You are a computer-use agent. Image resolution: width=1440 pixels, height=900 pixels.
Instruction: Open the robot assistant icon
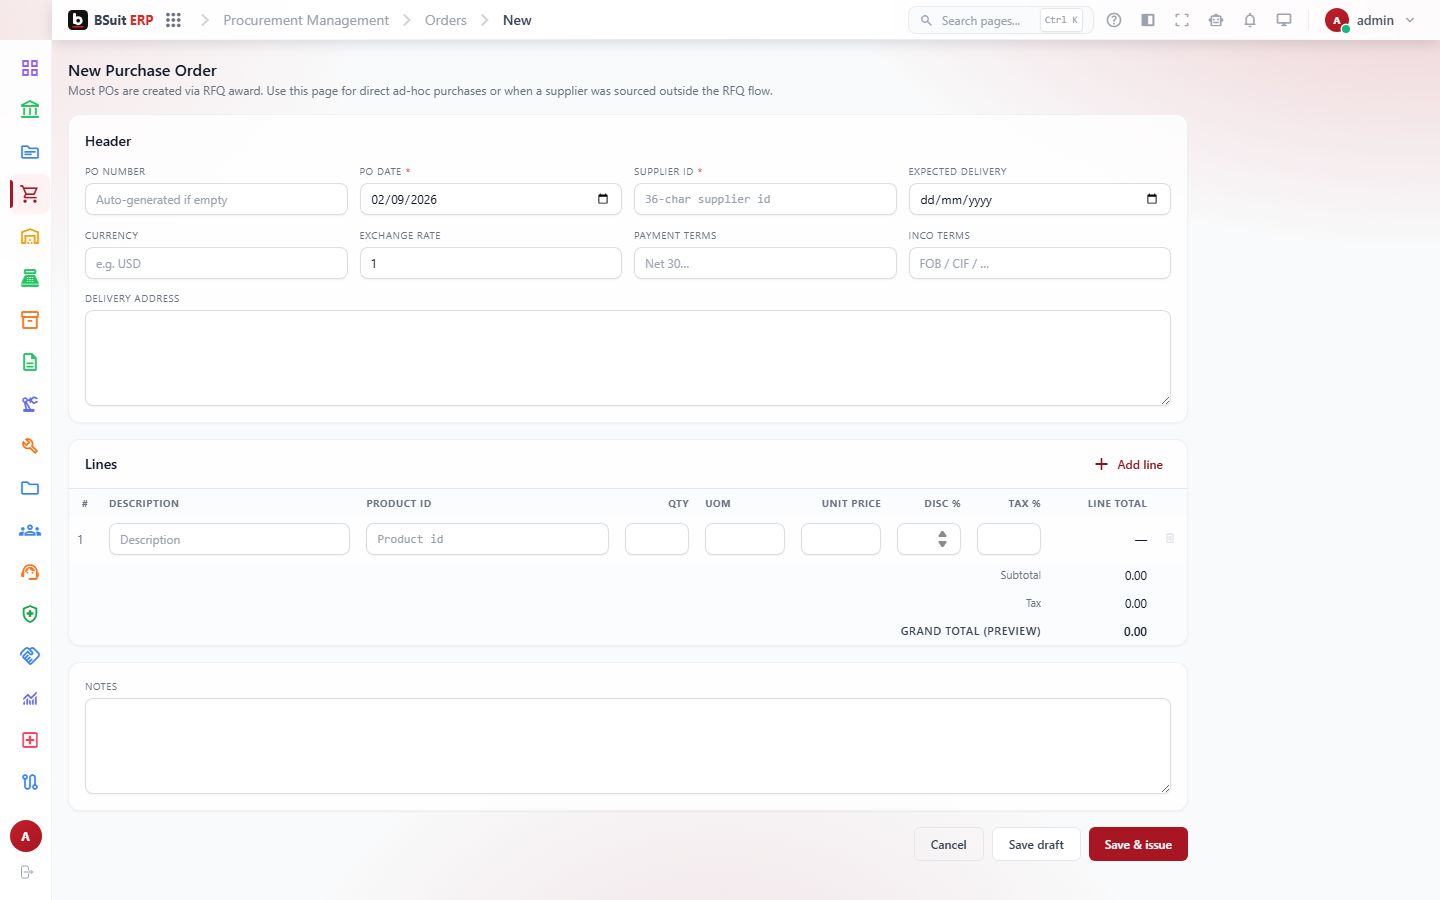pyautogui.click(x=1216, y=20)
